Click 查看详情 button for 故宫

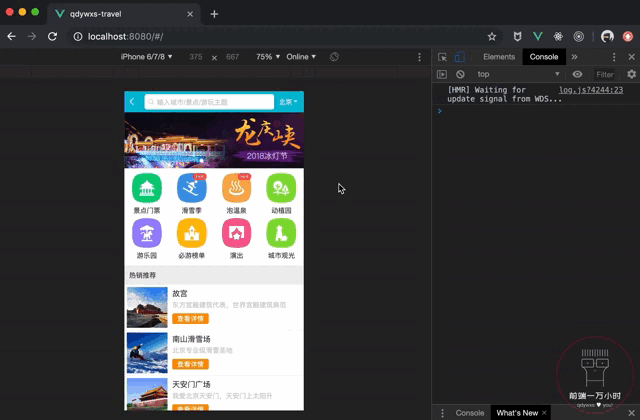click(190, 319)
